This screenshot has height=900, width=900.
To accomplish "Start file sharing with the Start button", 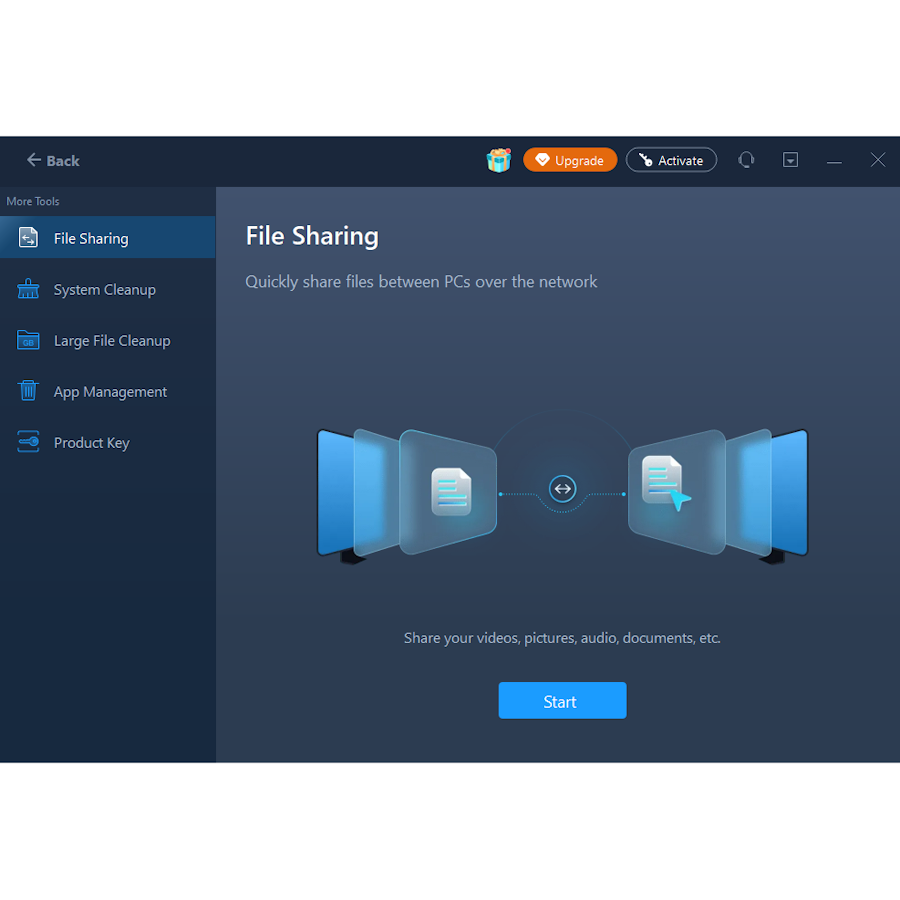I will click(x=562, y=701).
